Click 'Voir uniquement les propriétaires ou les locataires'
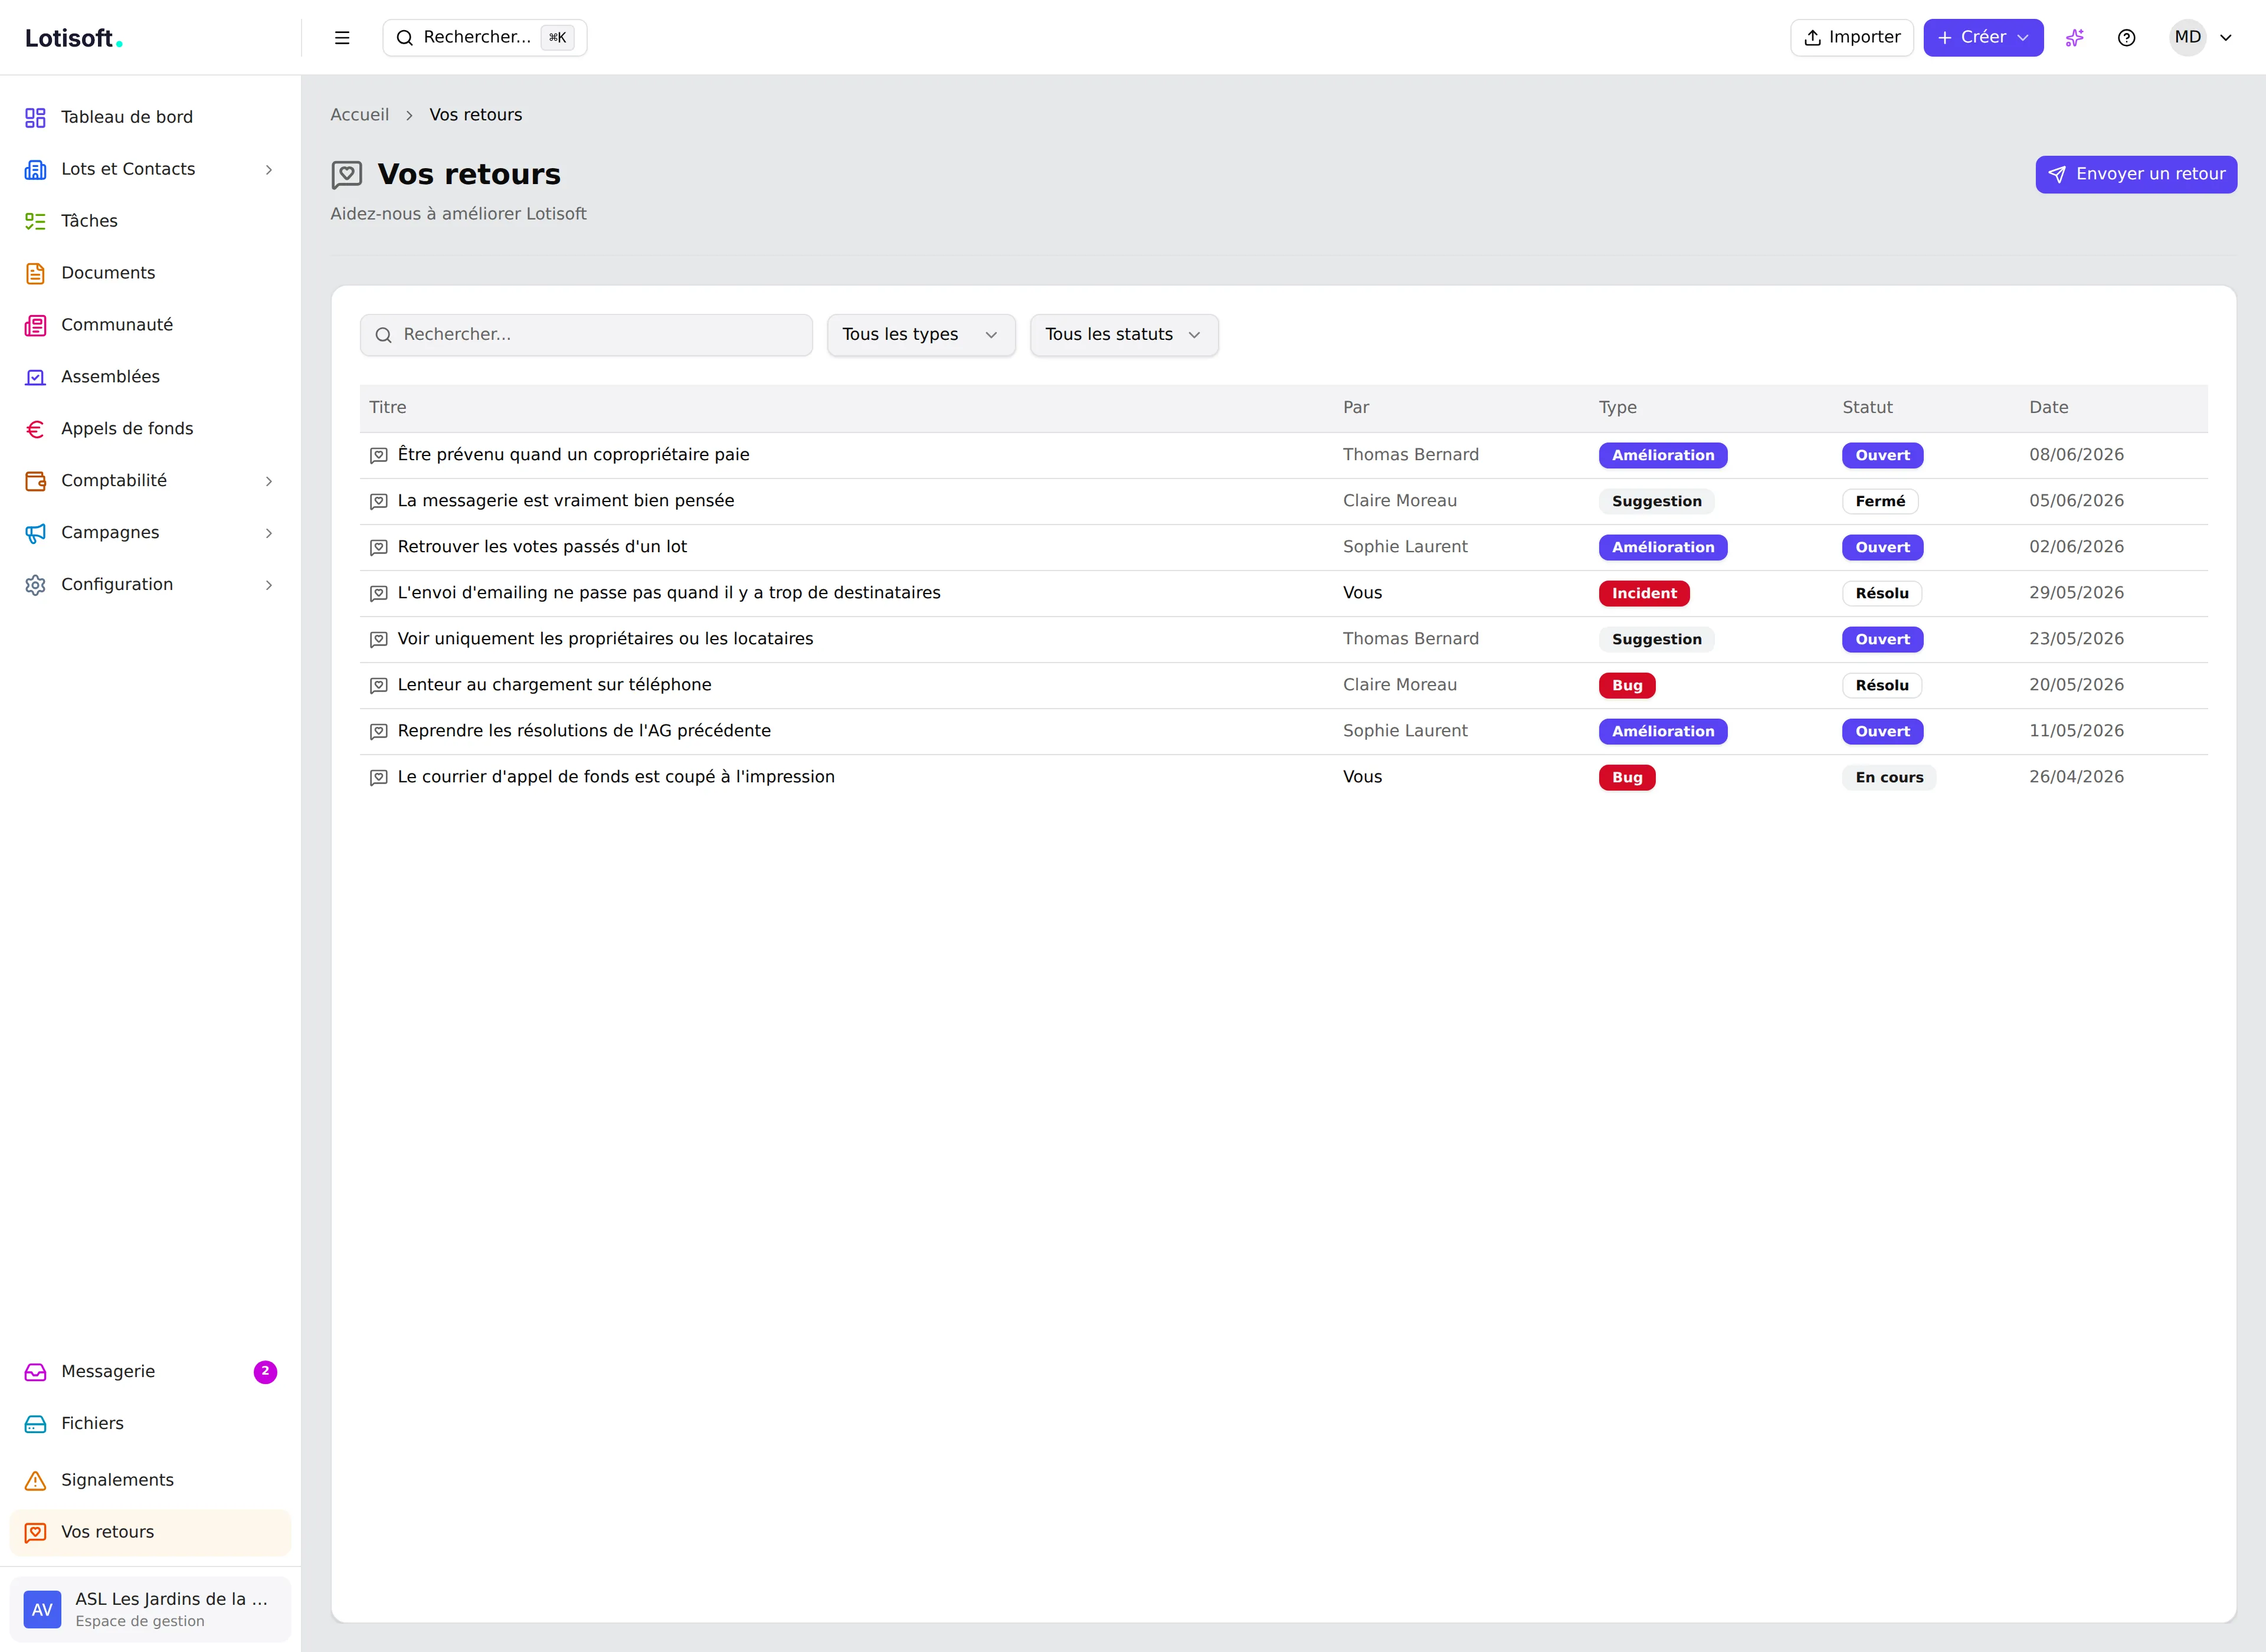The image size is (2266, 1652). pos(605,639)
